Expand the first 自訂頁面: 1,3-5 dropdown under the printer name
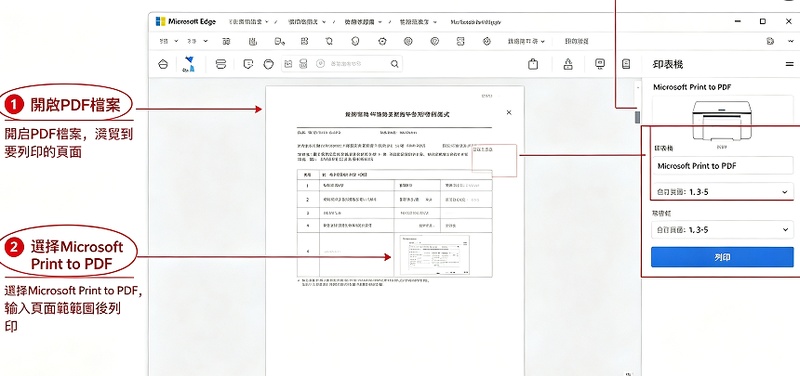Screen dimensions: 800x376 tap(722, 192)
